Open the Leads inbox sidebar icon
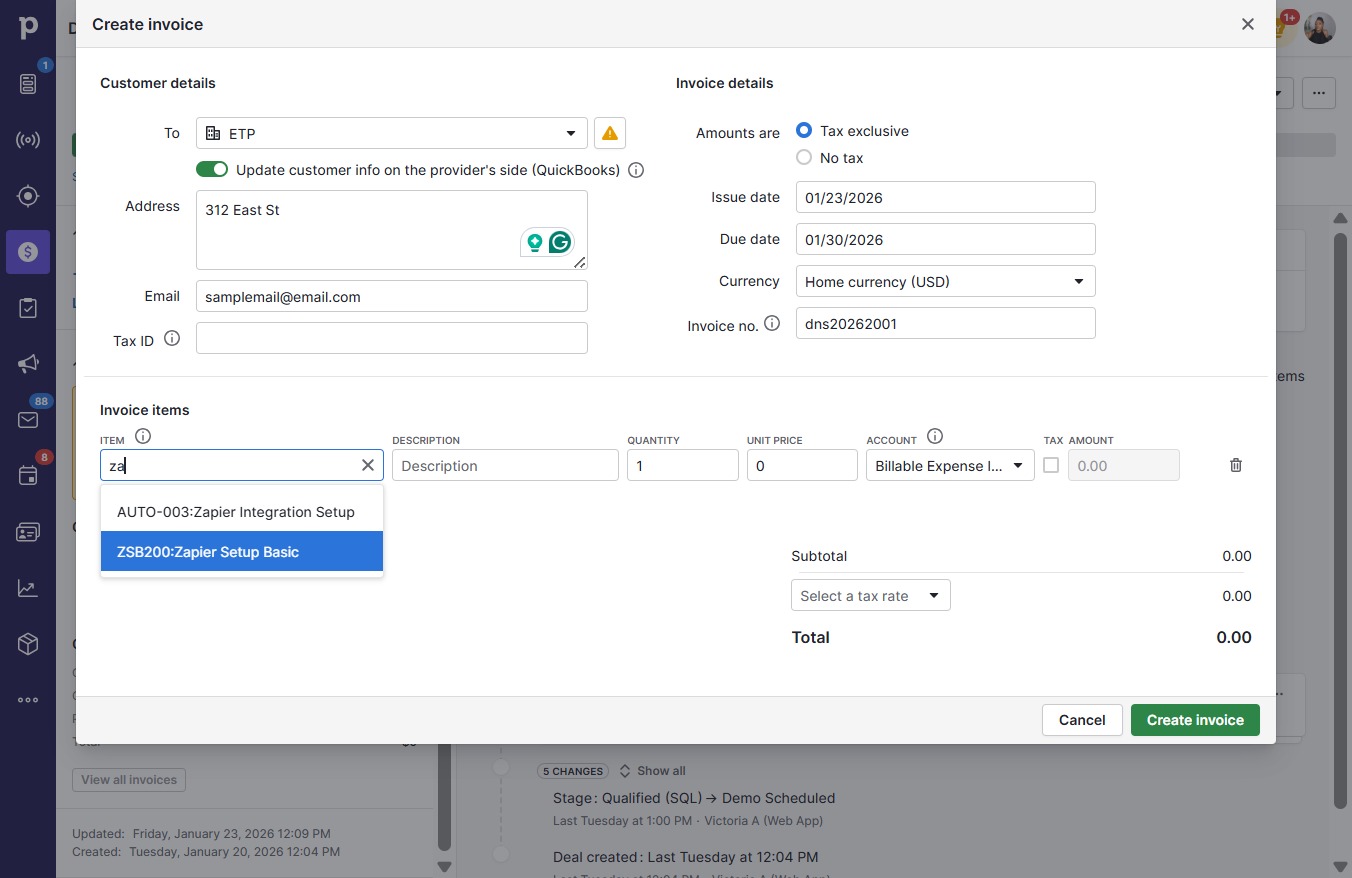The image size is (1352, 878). coord(28,84)
